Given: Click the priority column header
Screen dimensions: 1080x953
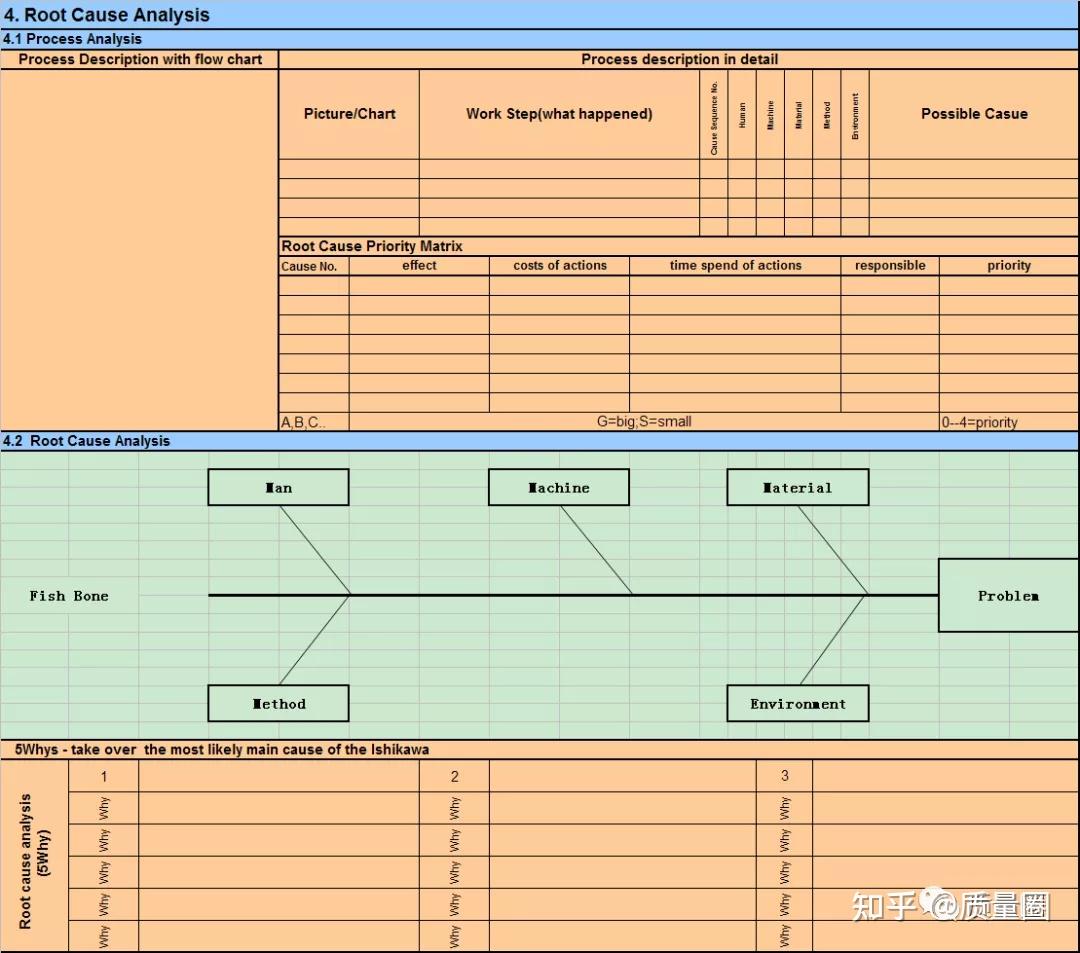Looking at the screenshot, I should [x=1009, y=266].
